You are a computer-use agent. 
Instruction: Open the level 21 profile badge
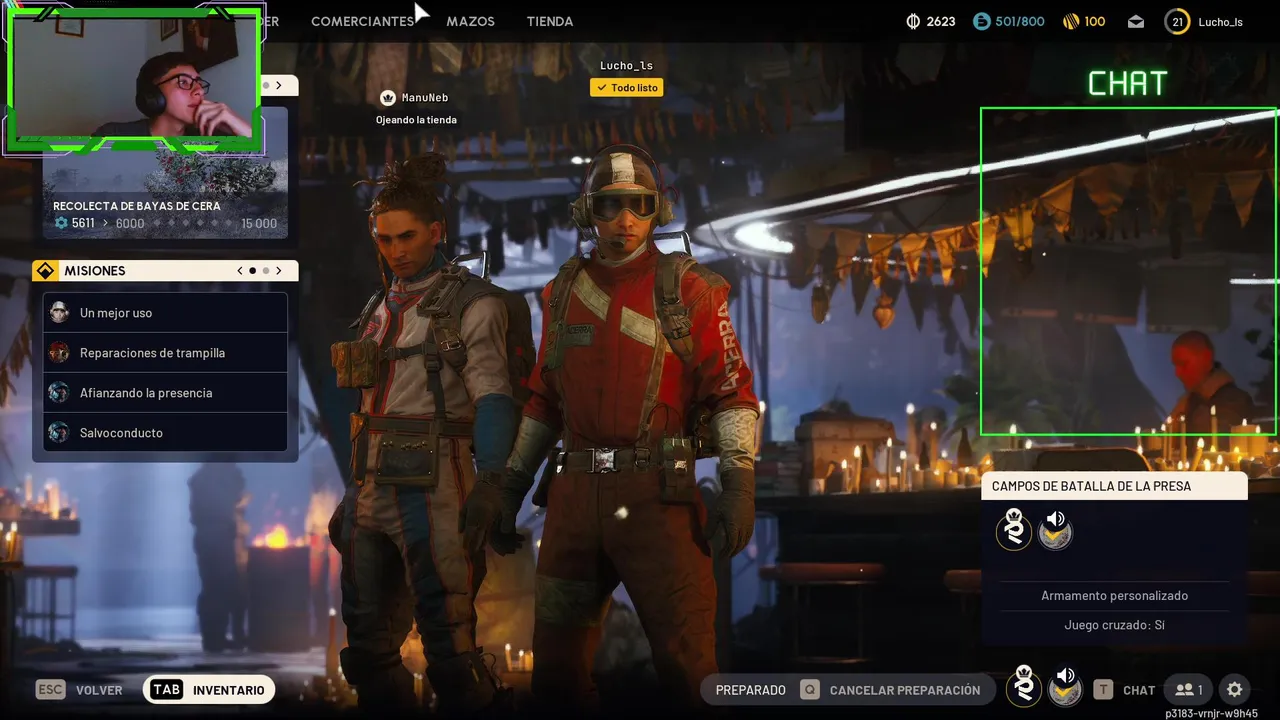[x=1177, y=22]
